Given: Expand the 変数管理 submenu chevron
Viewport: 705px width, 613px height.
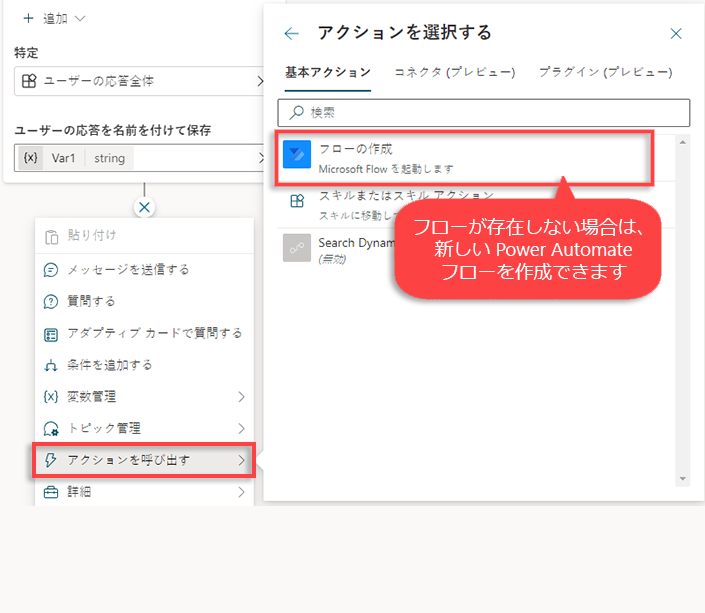Looking at the screenshot, I should (241, 397).
